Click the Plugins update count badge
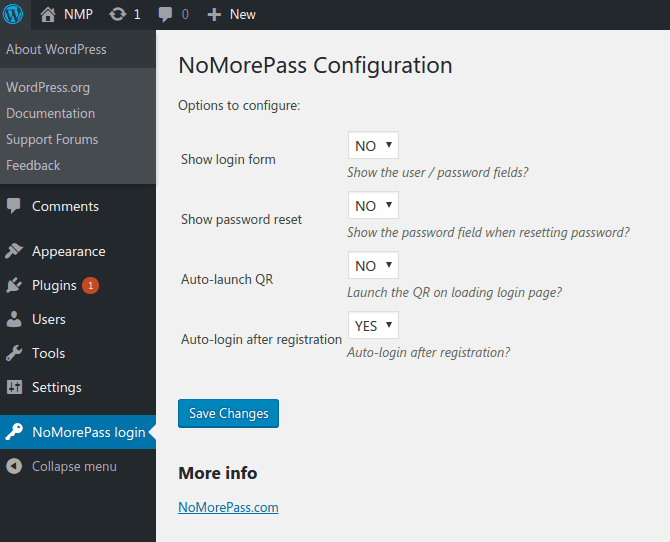 click(x=90, y=285)
